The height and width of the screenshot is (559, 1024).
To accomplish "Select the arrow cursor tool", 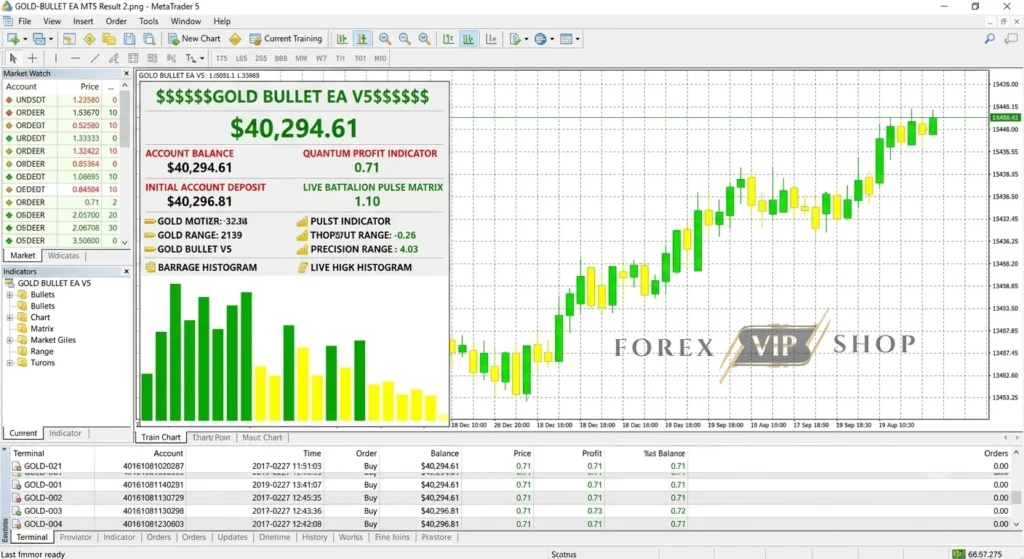I will tap(12, 58).
